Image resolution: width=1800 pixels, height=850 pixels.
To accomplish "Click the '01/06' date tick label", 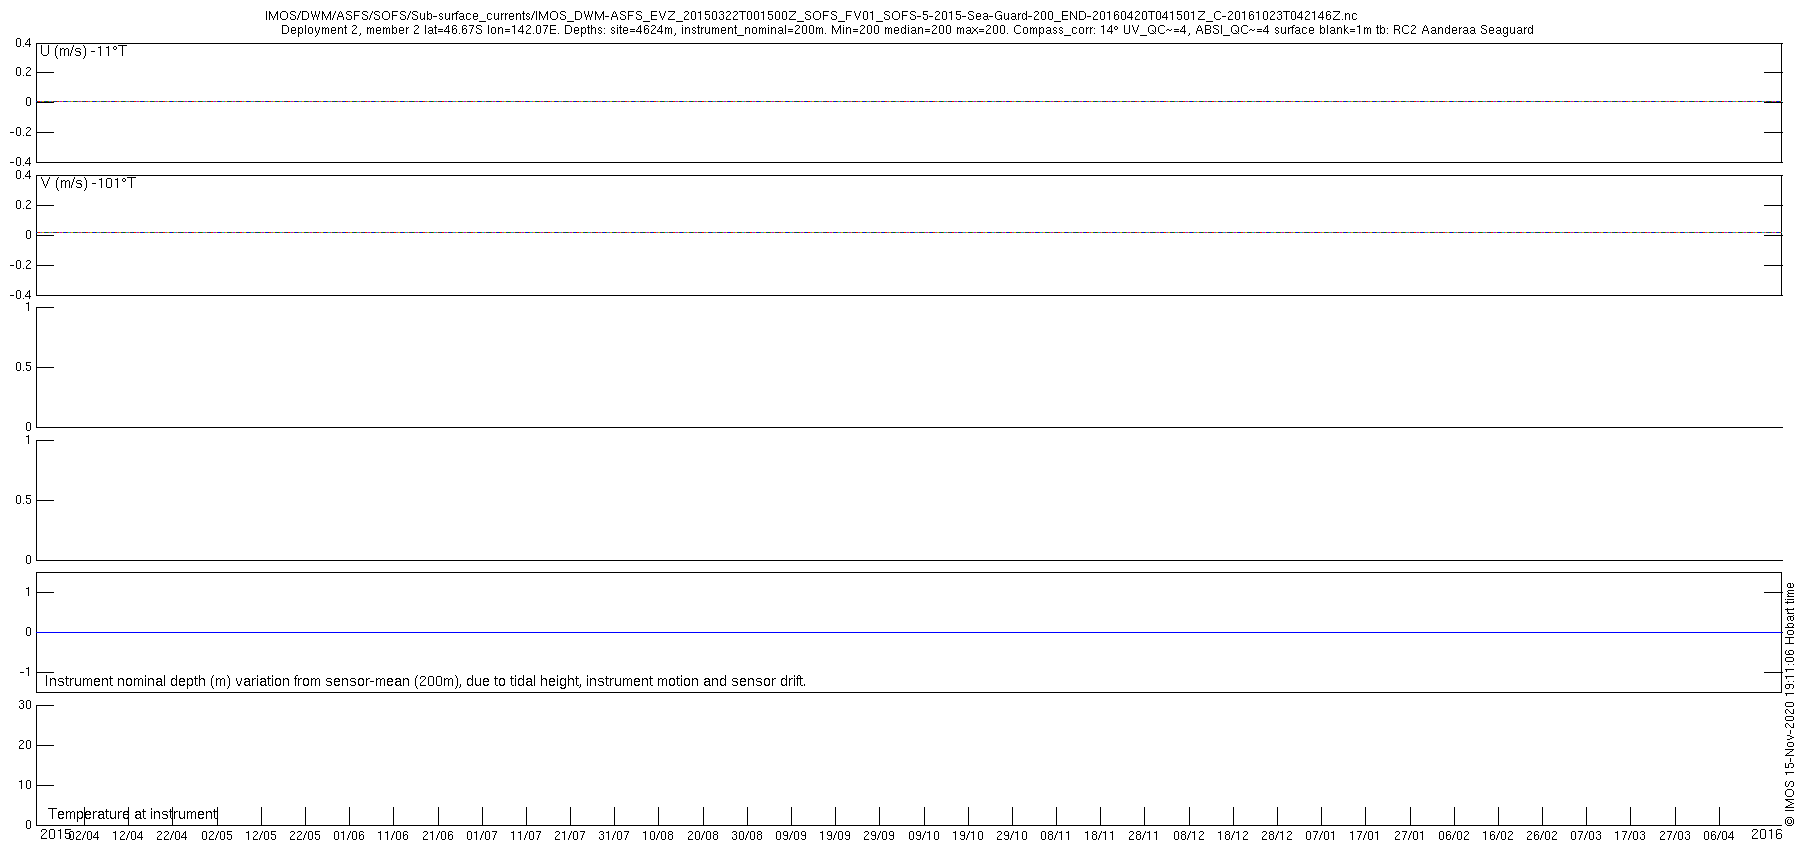I will 349,836.
